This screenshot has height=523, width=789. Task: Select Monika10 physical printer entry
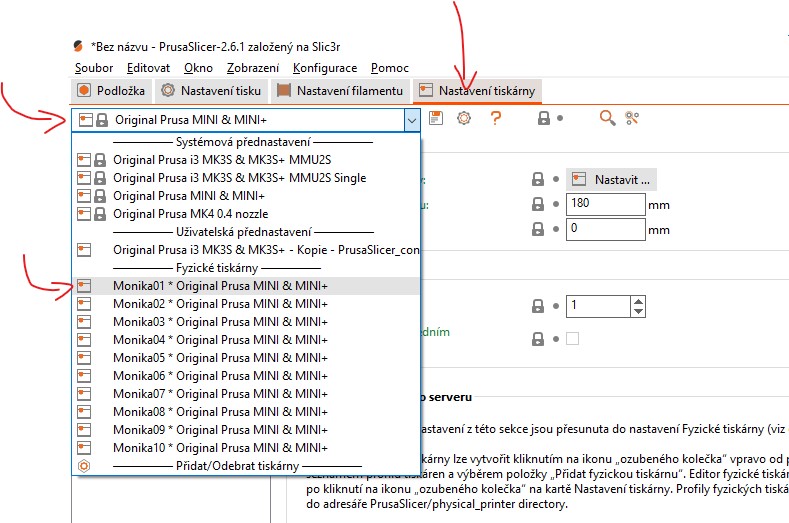[x=220, y=447]
